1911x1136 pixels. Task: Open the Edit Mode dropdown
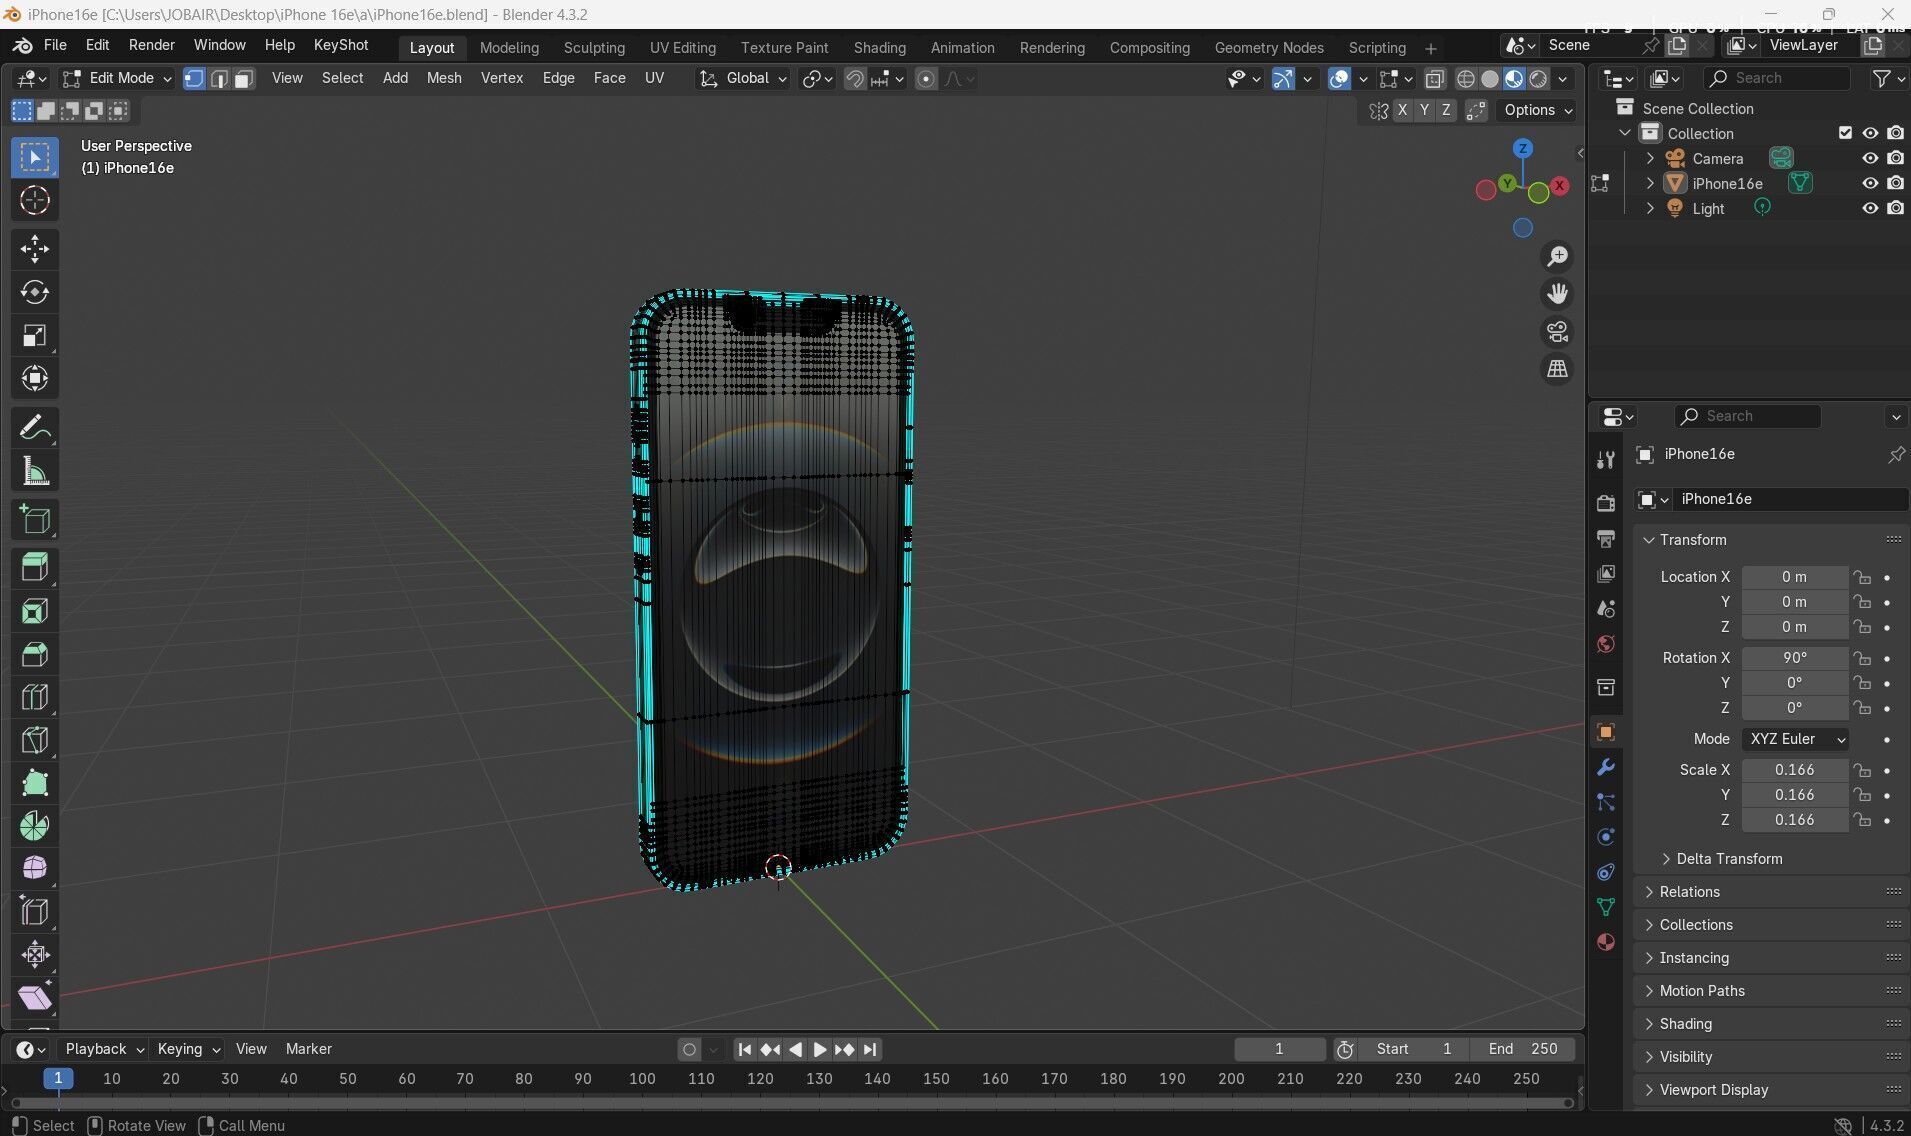(116, 78)
